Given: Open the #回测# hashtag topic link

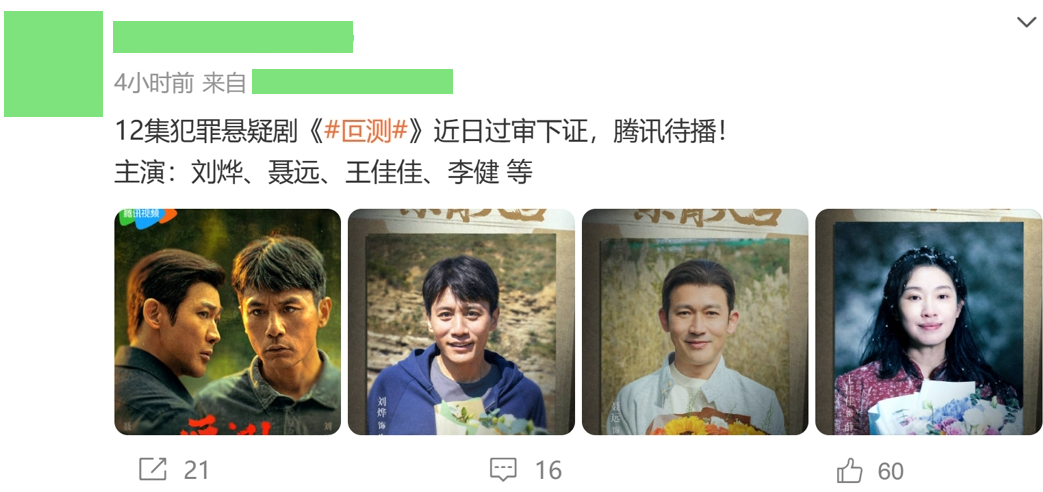Looking at the screenshot, I should (365, 132).
